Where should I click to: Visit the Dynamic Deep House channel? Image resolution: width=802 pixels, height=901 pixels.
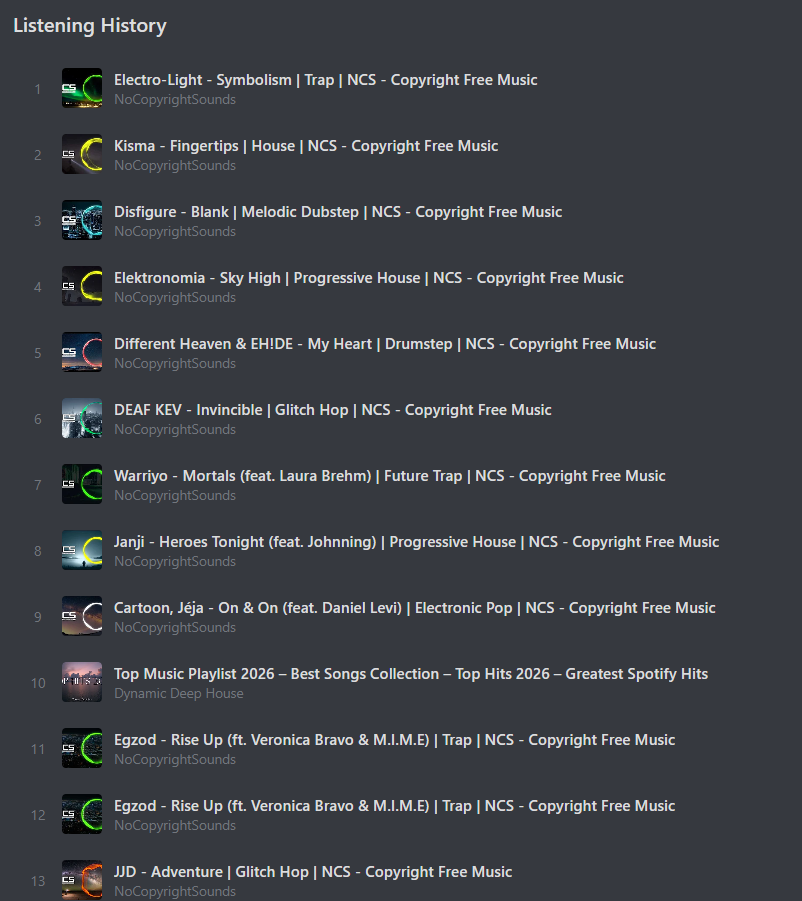tap(178, 694)
